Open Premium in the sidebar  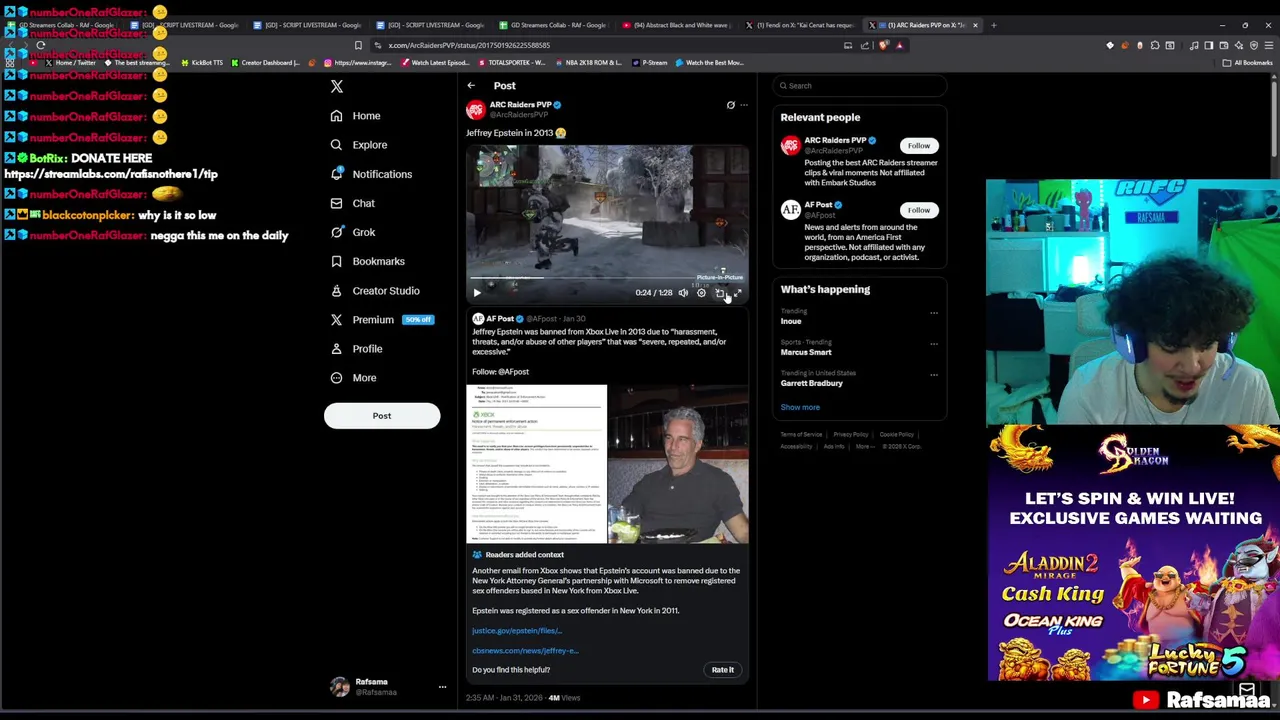[x=380, y=320]
